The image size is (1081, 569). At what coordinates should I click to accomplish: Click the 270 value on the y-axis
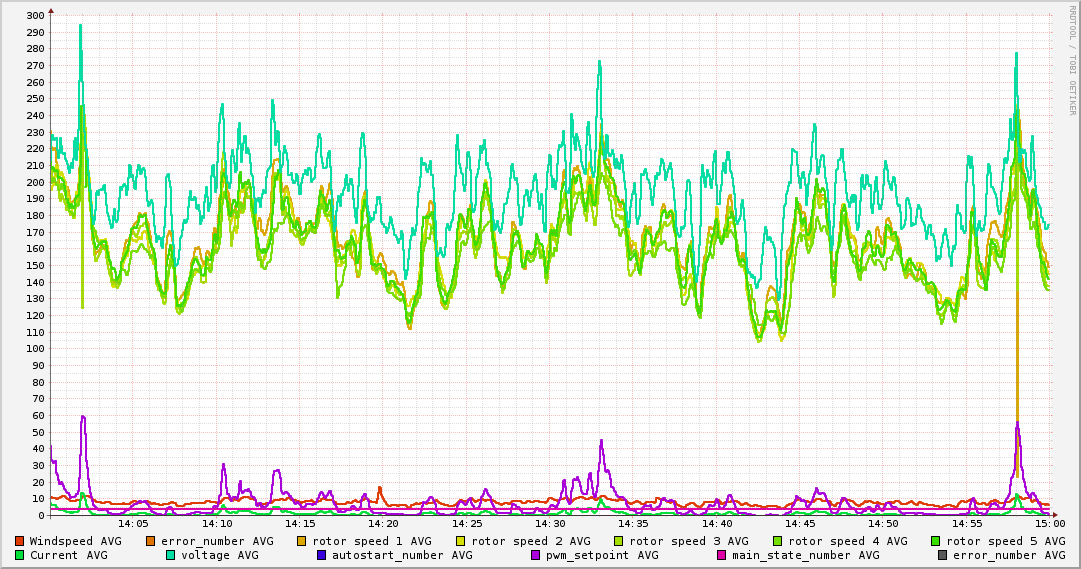(35, 66)
